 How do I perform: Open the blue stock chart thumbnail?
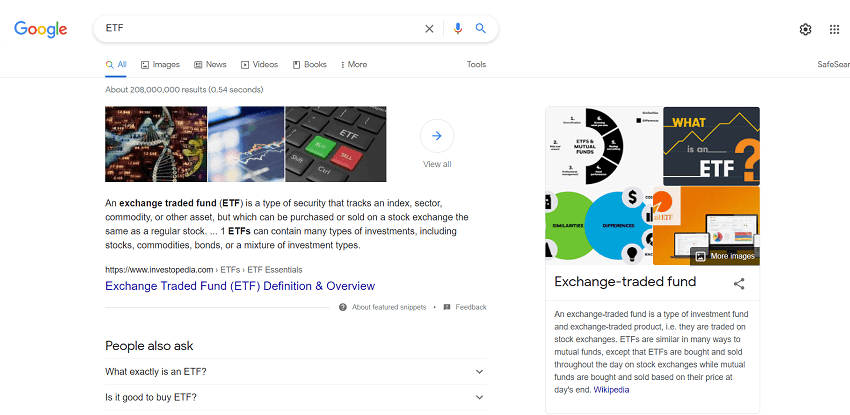[246, 144]
